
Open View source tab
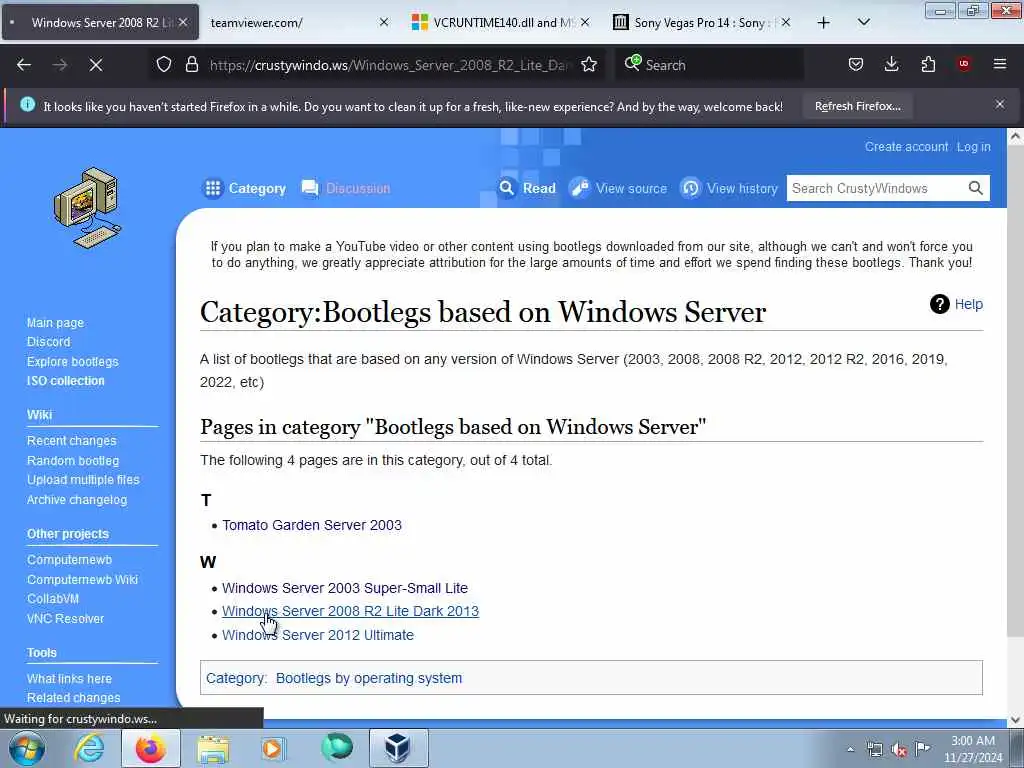618,188
